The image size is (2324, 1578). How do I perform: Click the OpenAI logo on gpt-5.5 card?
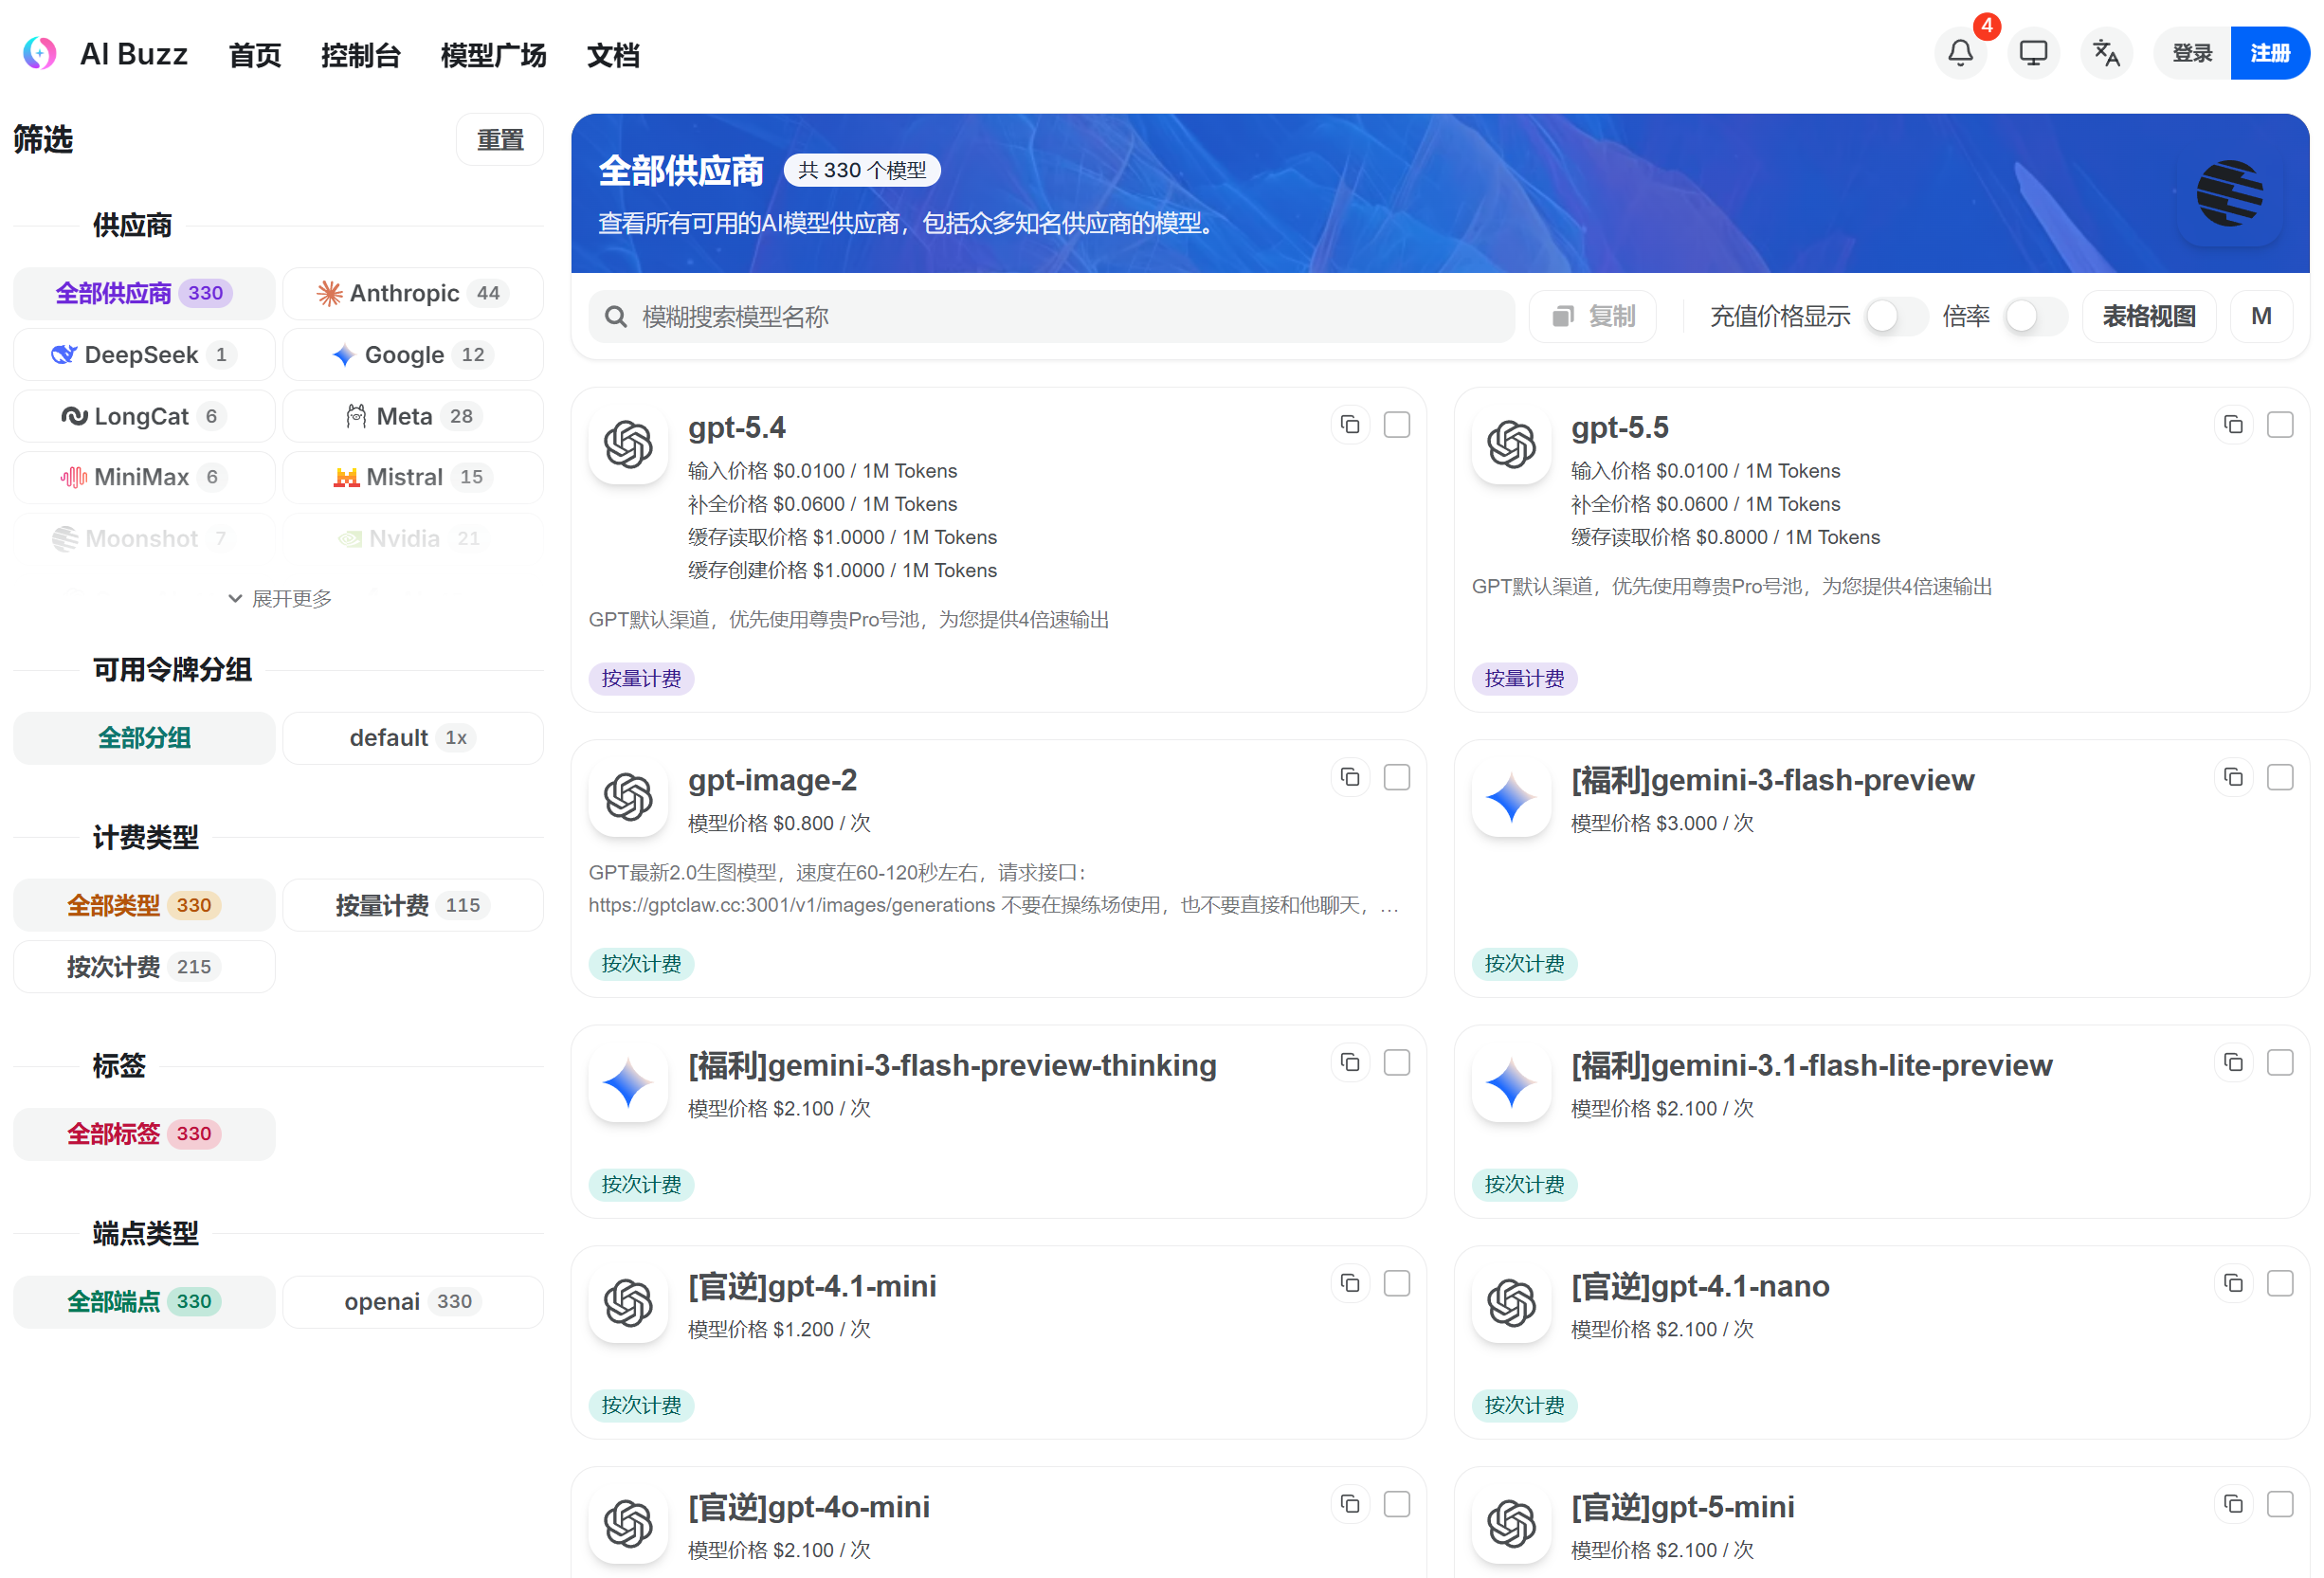pos(1511,445)
